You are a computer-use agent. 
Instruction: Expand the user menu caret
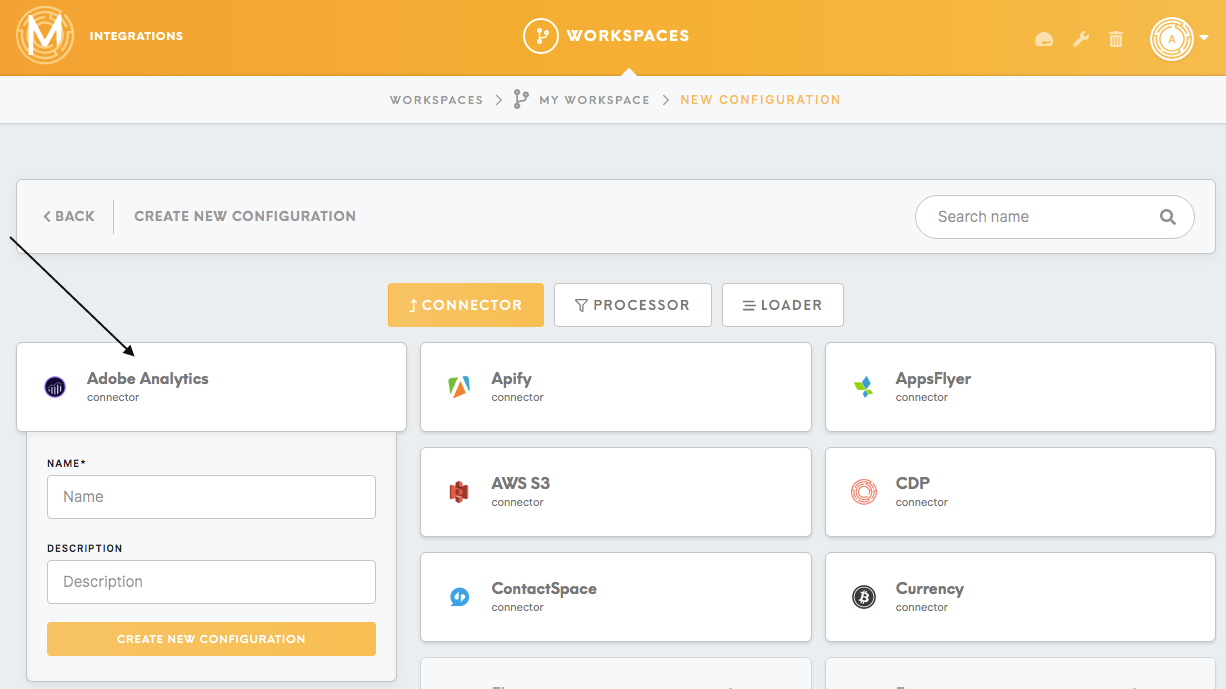pos(1204,38)
